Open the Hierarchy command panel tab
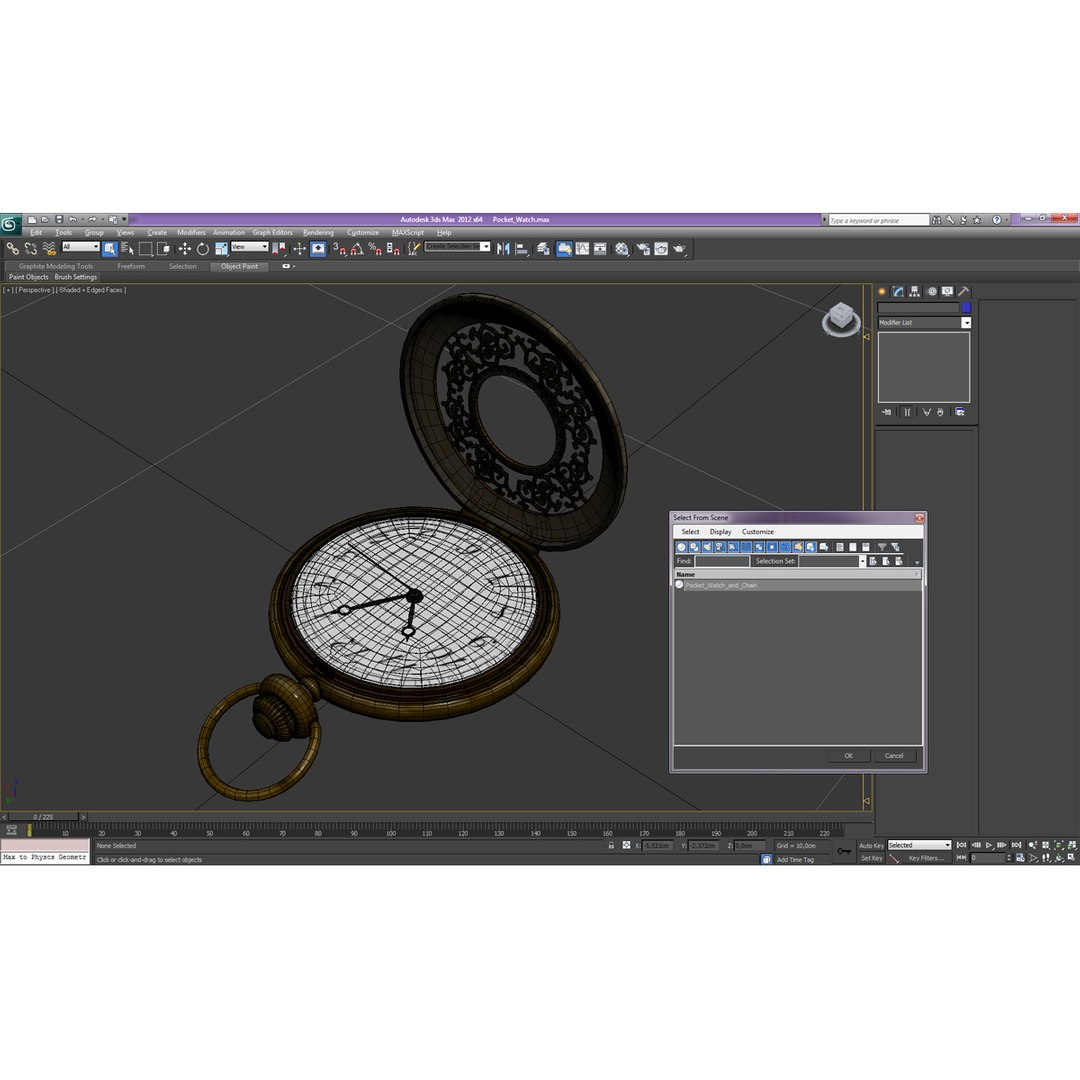Image resolution: width=1080 pixels, height=1080 pixels. 914,291
